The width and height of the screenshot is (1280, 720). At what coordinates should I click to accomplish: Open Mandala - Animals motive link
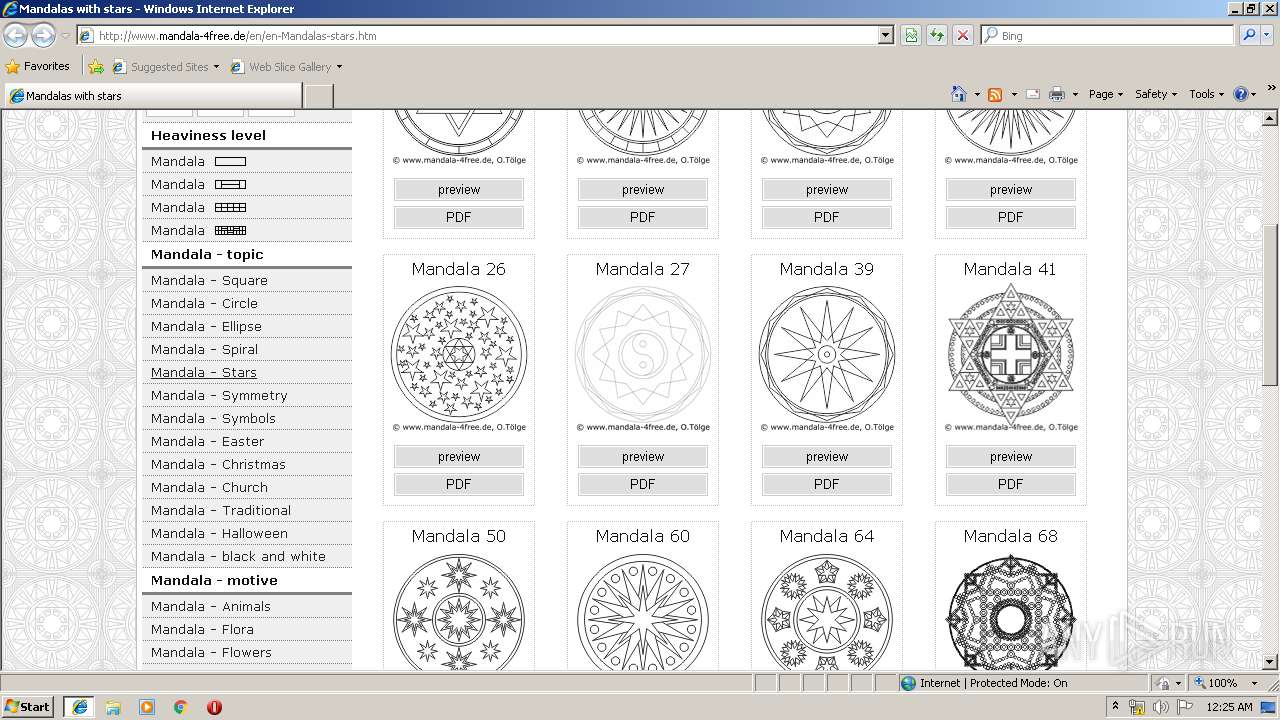click(x=211, y=606)
